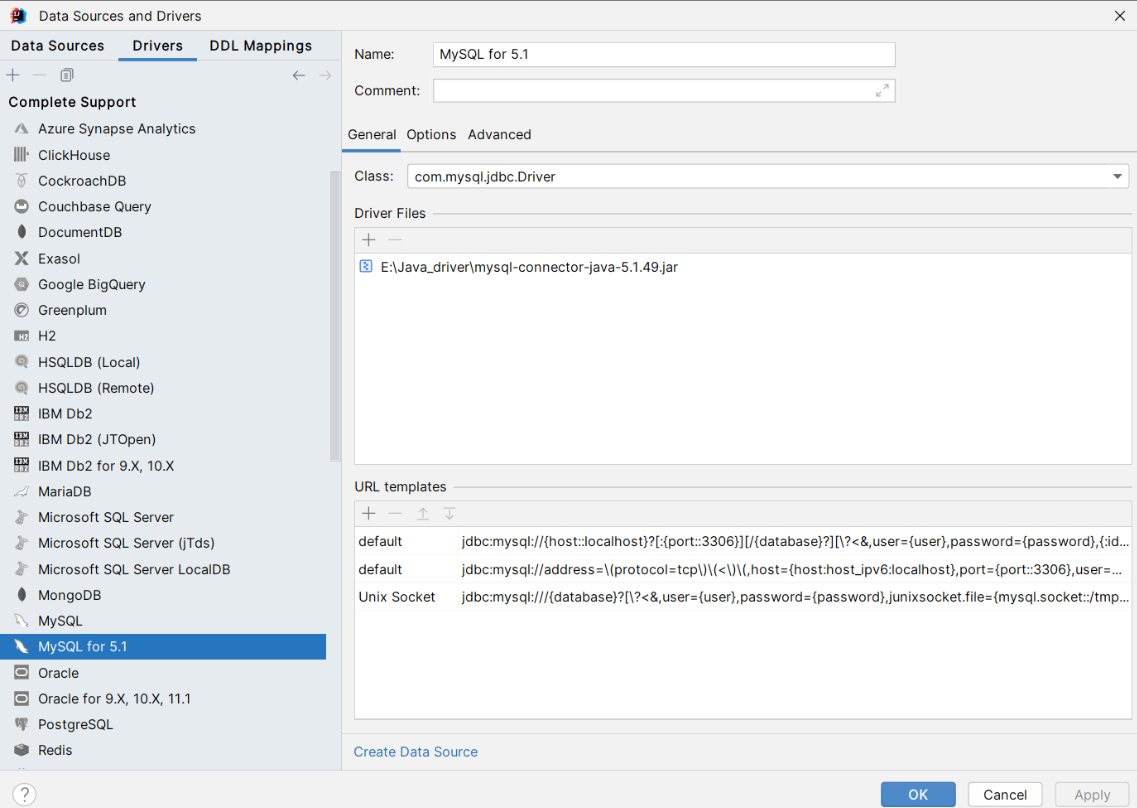Click the Create Data Source link
The height and width of the screenshot is (808, 1137).
(x=415, y=752)
